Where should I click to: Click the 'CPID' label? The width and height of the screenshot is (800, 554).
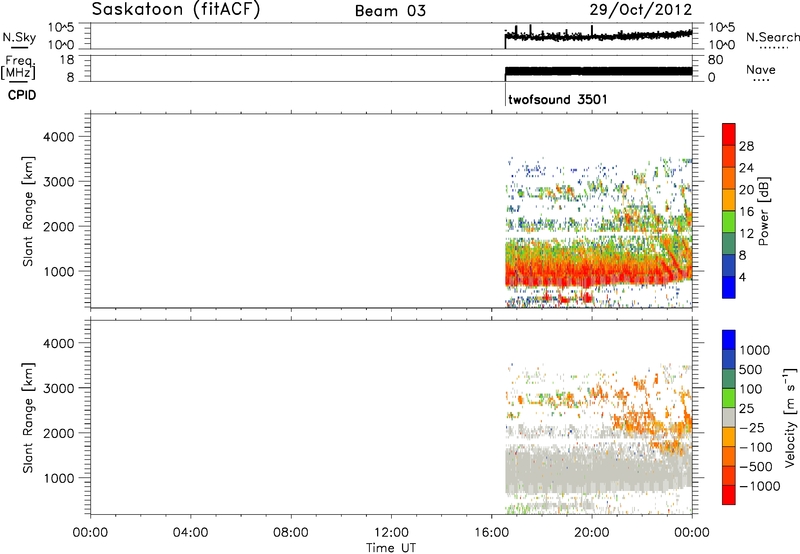22,95
